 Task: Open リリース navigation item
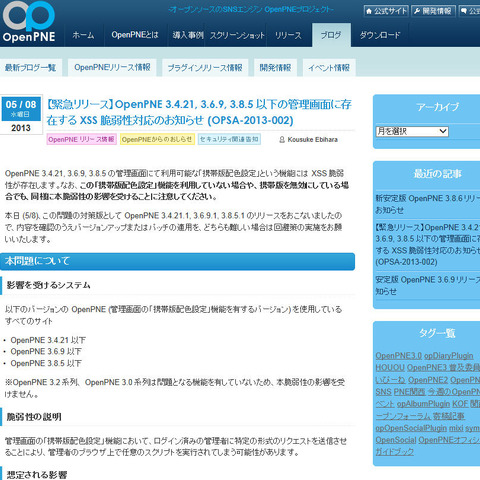point(288,35)
